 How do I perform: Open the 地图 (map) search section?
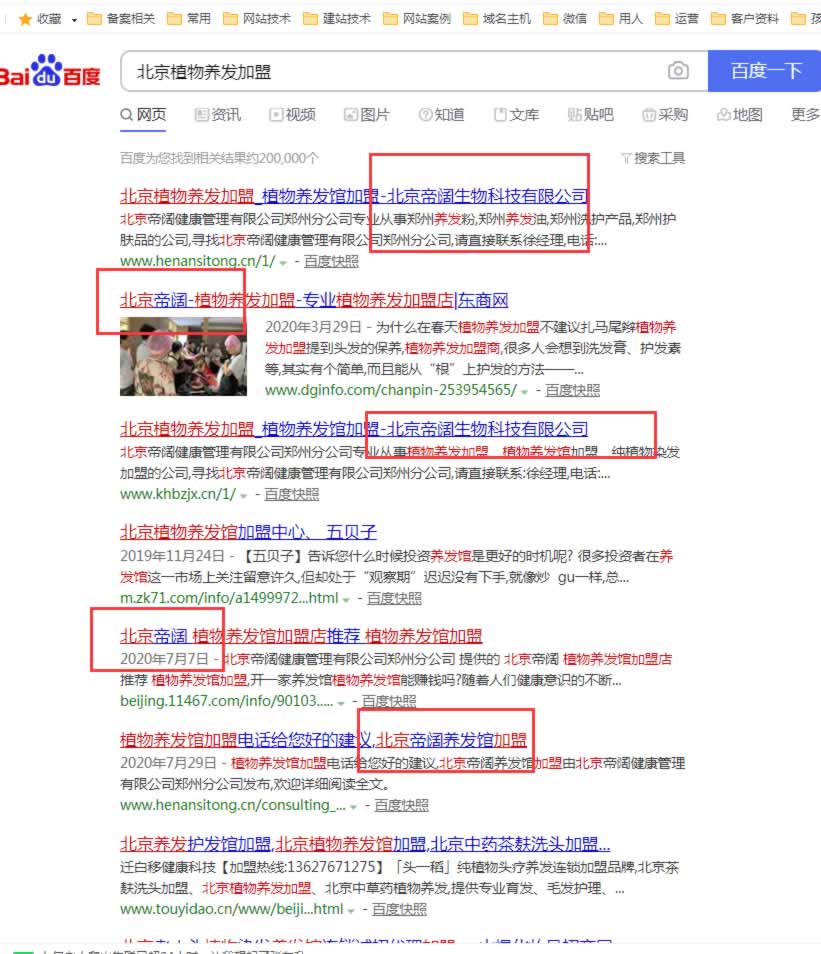point(740,114)
